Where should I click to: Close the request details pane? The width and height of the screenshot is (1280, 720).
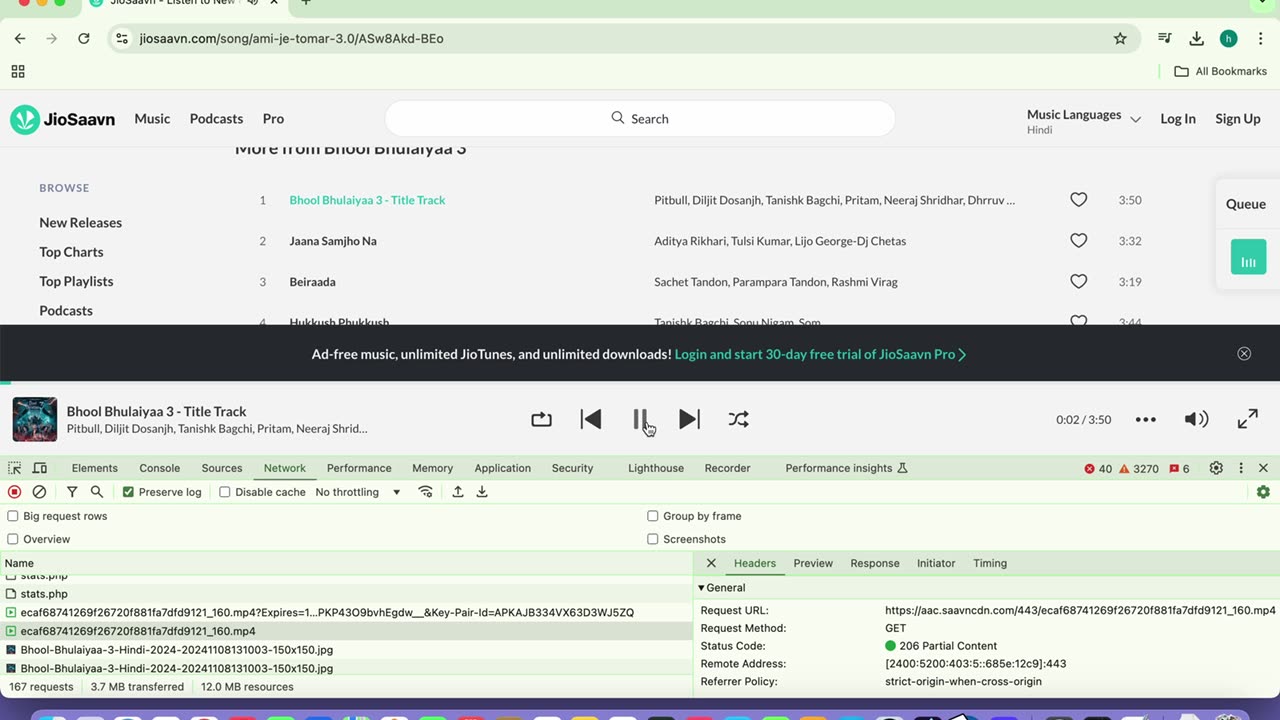(711, 563)
